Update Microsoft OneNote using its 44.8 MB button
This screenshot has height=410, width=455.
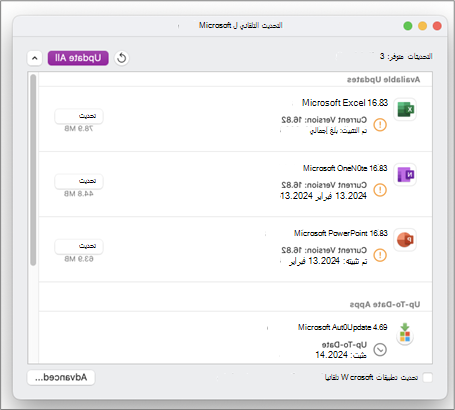tap(79, 181)
